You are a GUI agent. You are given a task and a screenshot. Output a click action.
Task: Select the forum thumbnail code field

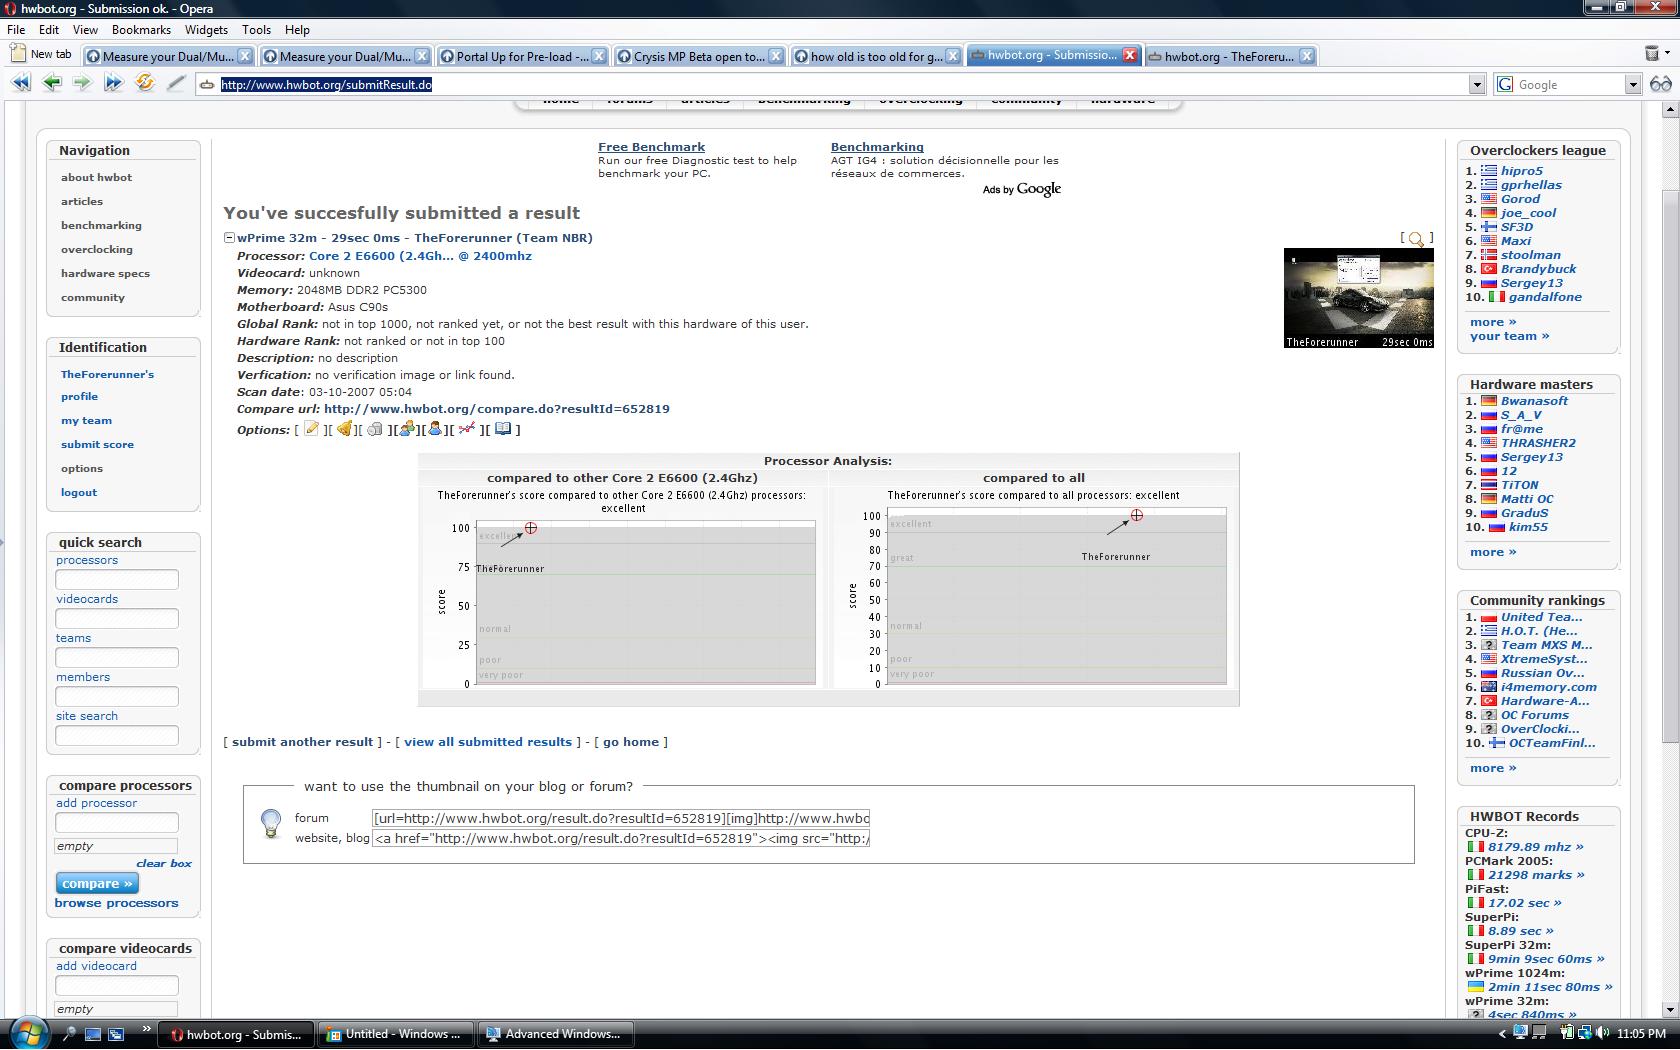tap(621, 818)
